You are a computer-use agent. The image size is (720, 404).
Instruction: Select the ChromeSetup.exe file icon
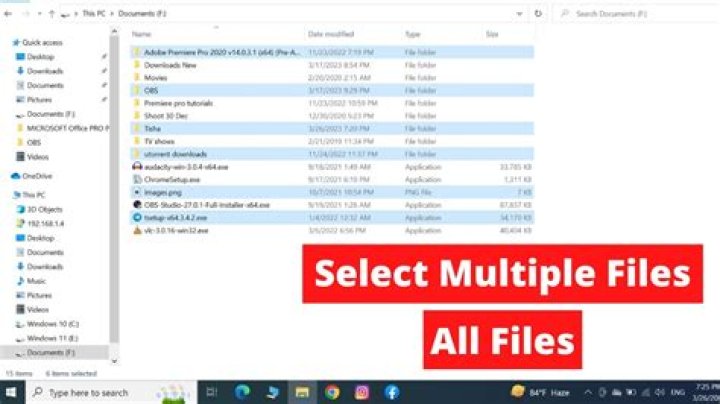point(138,179)
